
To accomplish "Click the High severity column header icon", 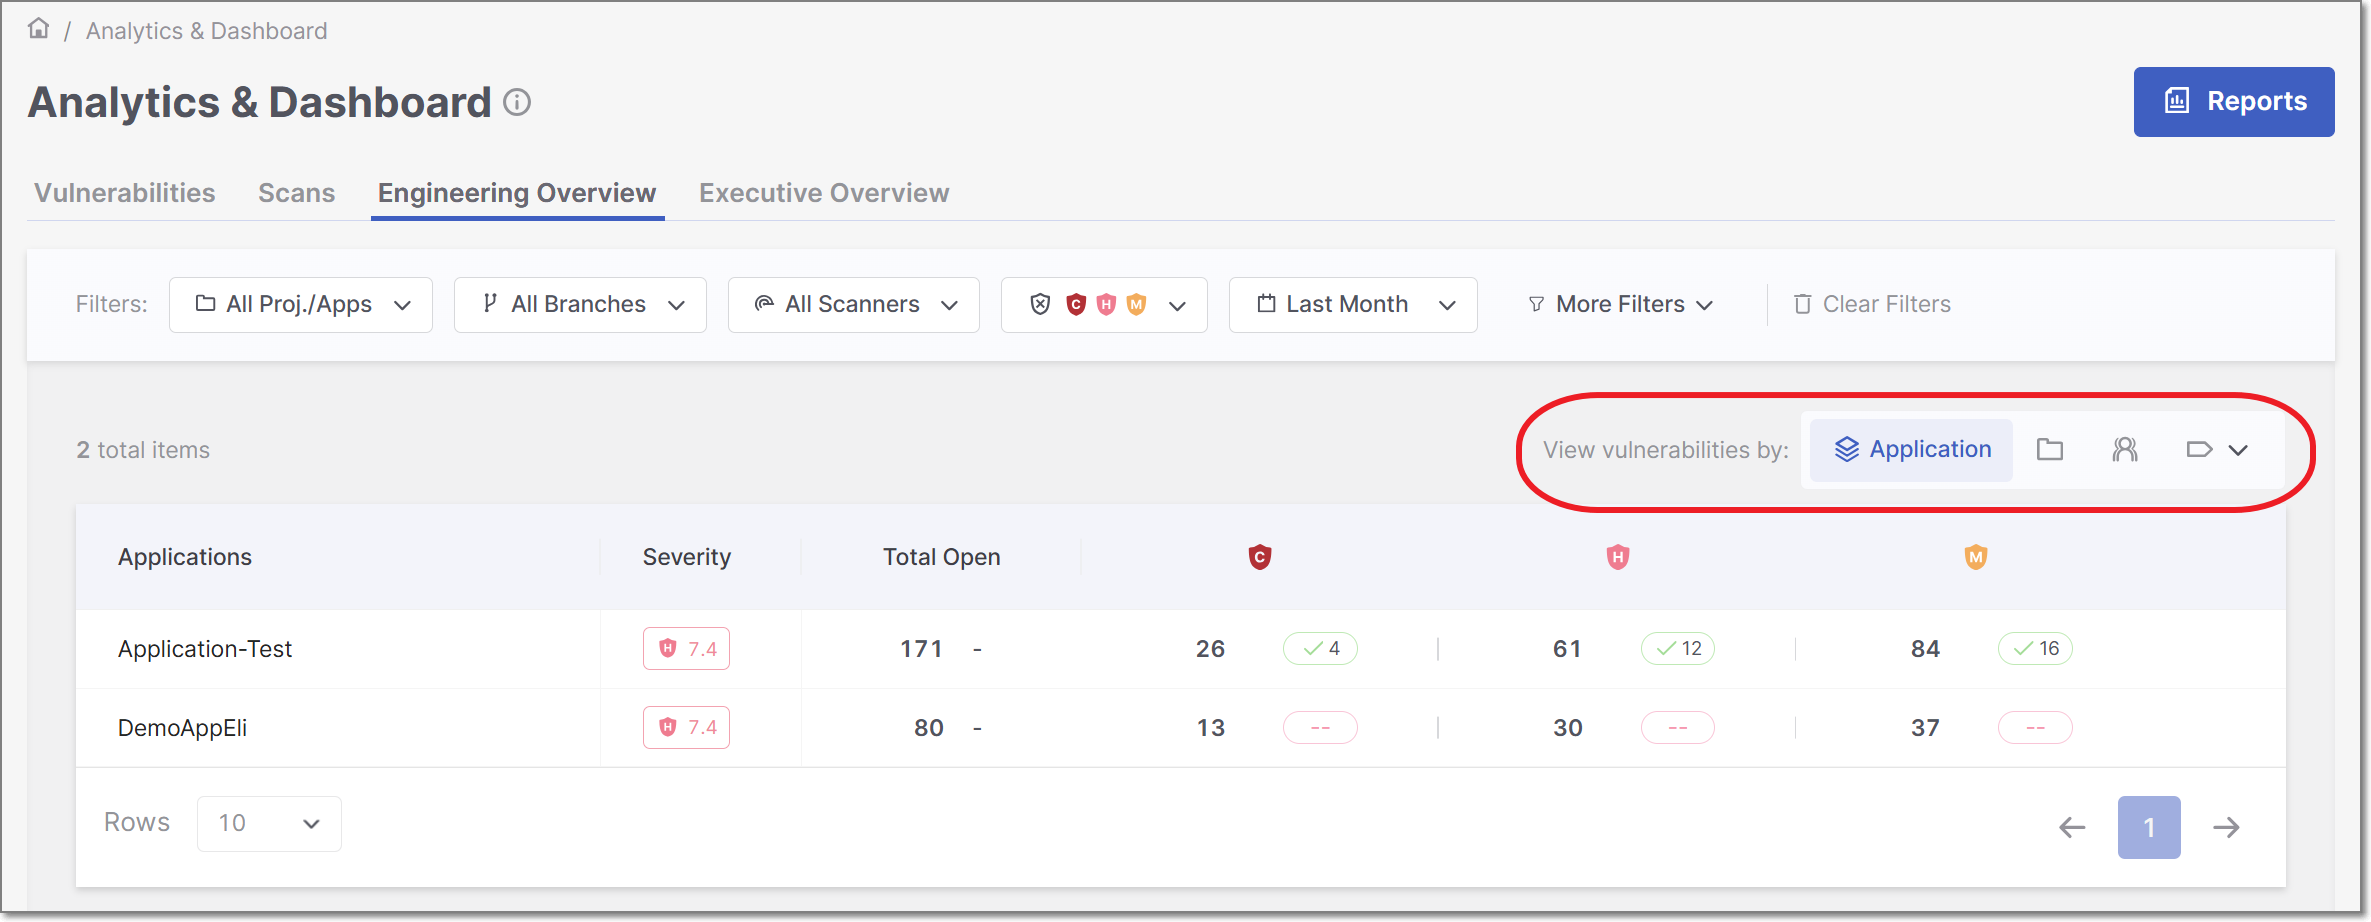I will [x=1618, y=557].
